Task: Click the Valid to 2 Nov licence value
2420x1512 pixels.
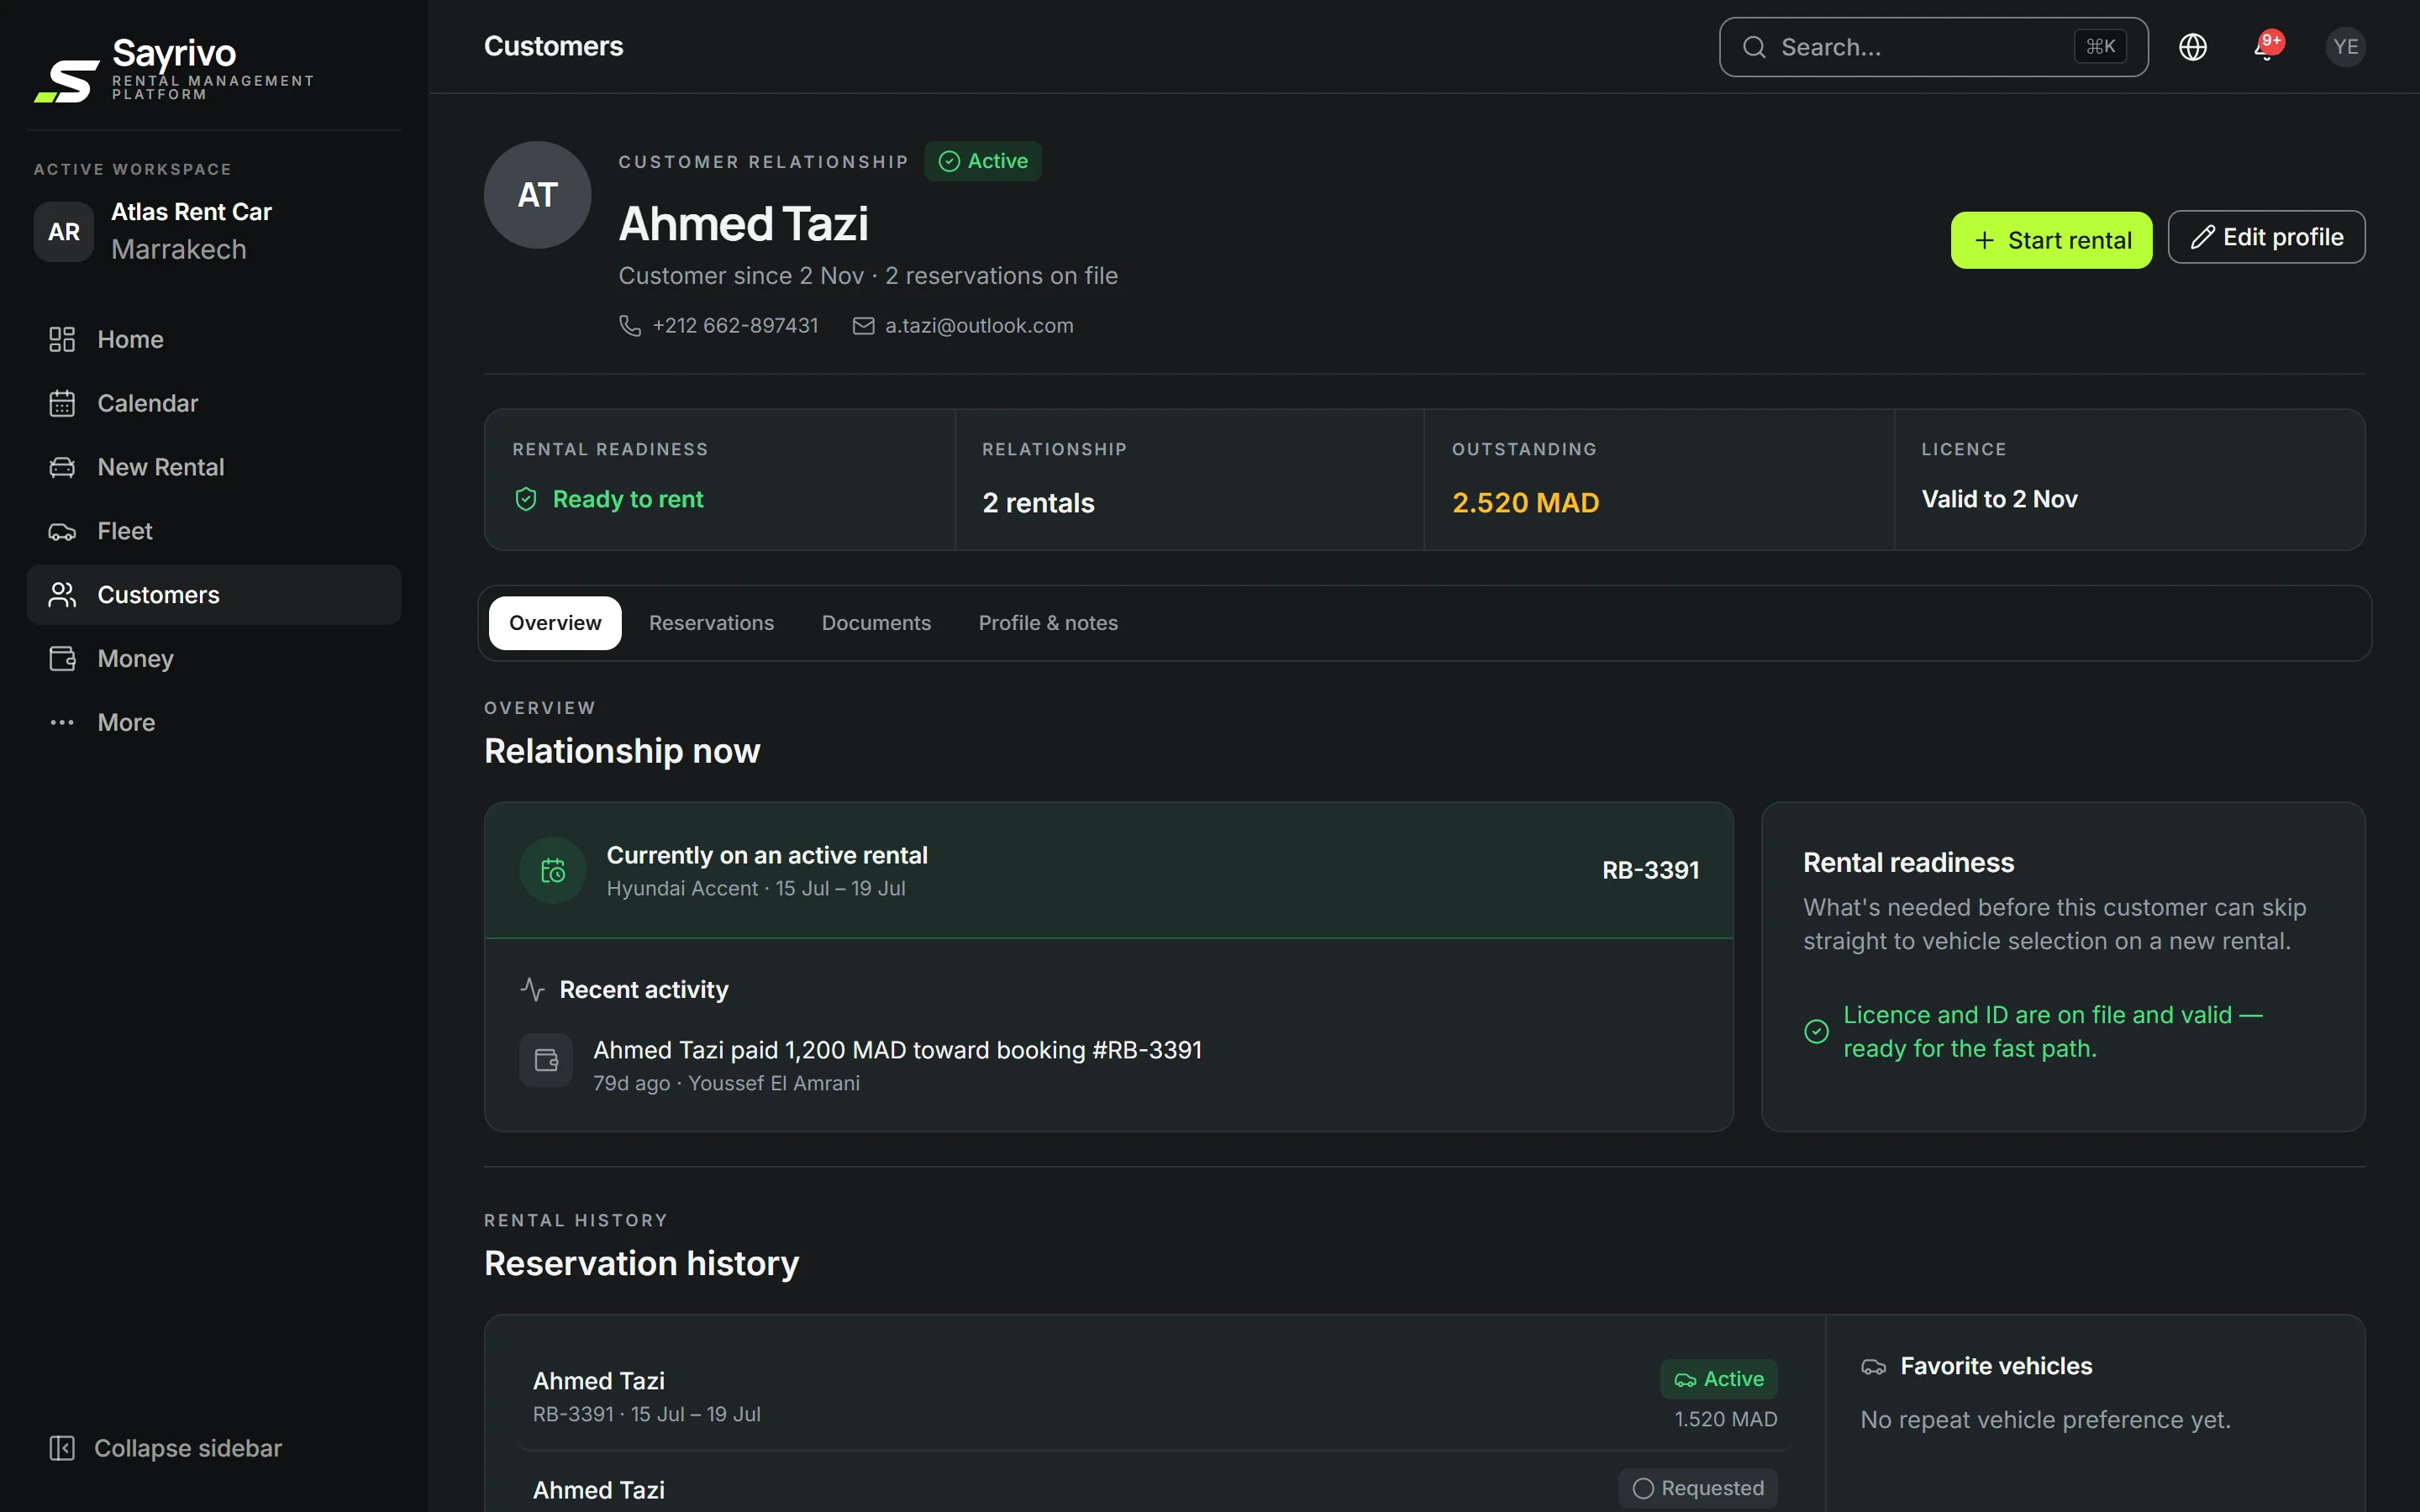Action: (x=1999, y=499)
